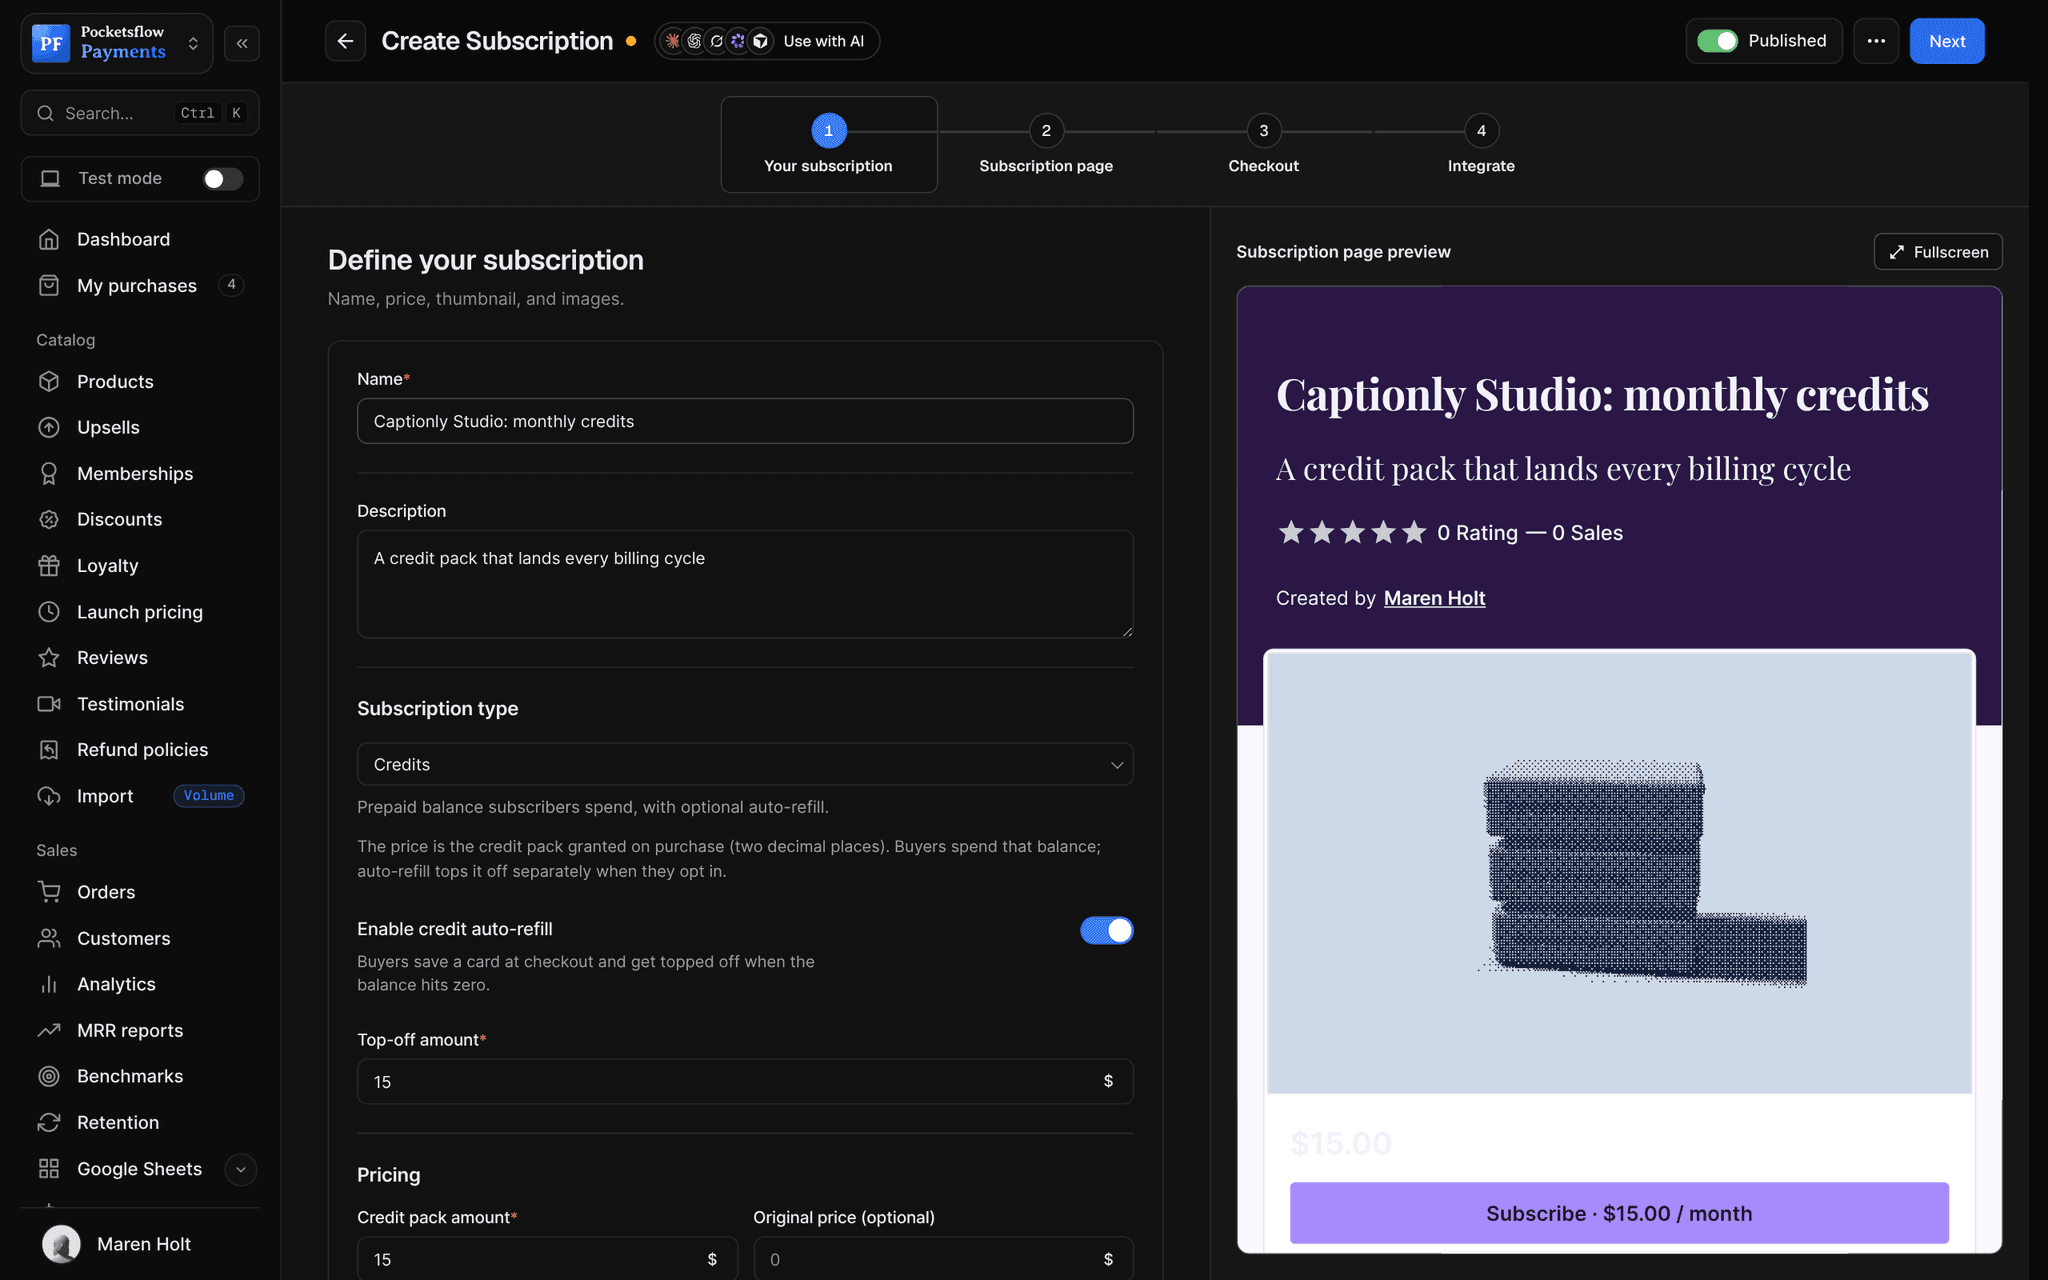Go to step 4 Integrate
Image resolution: width=2048 pixels, height=1280 pixels.
coord(1481,145)
